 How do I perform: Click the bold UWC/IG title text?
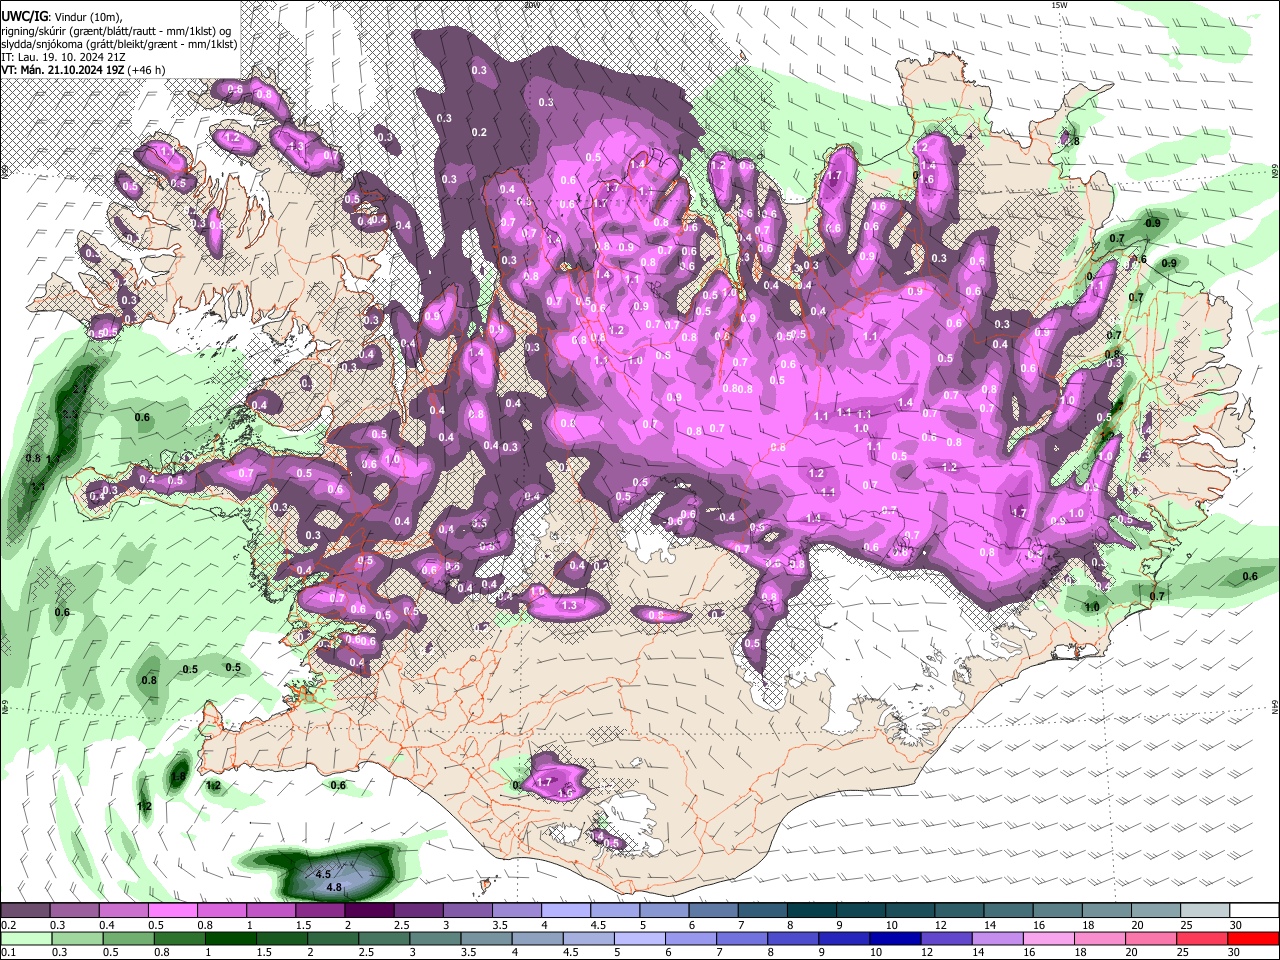[x=23, y=16]
